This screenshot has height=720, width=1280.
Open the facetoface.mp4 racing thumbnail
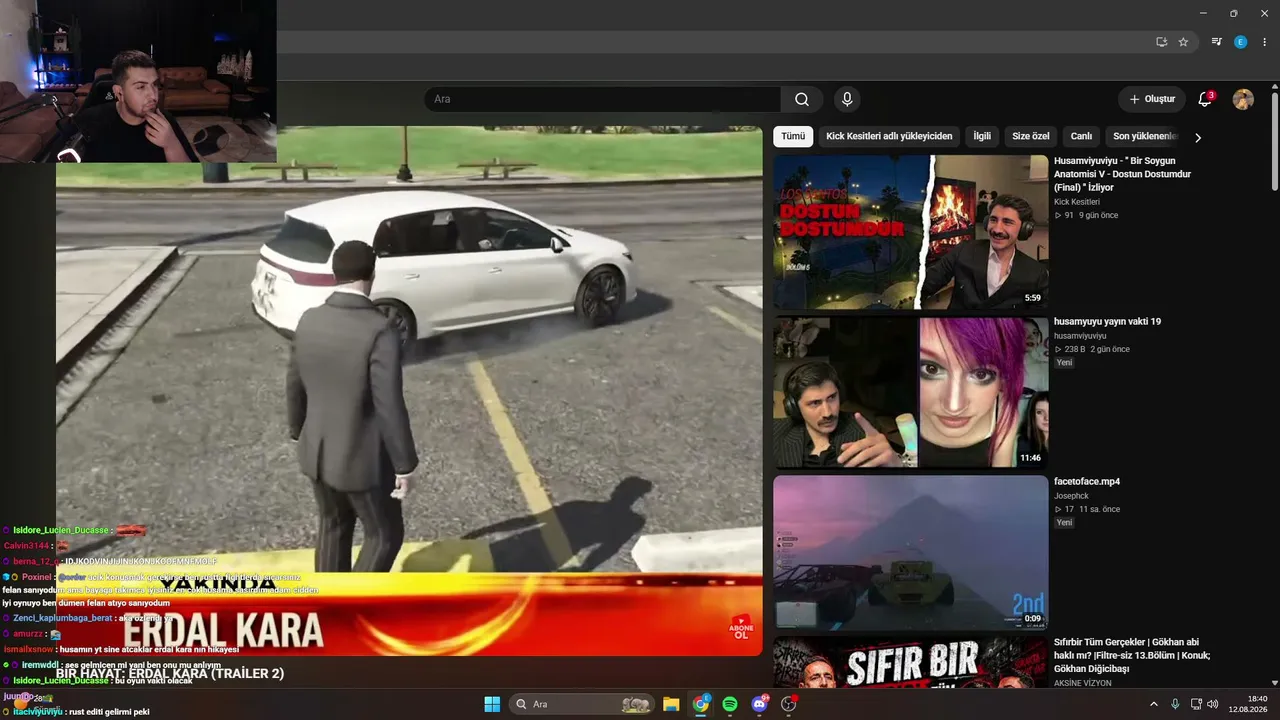(911, 552)
